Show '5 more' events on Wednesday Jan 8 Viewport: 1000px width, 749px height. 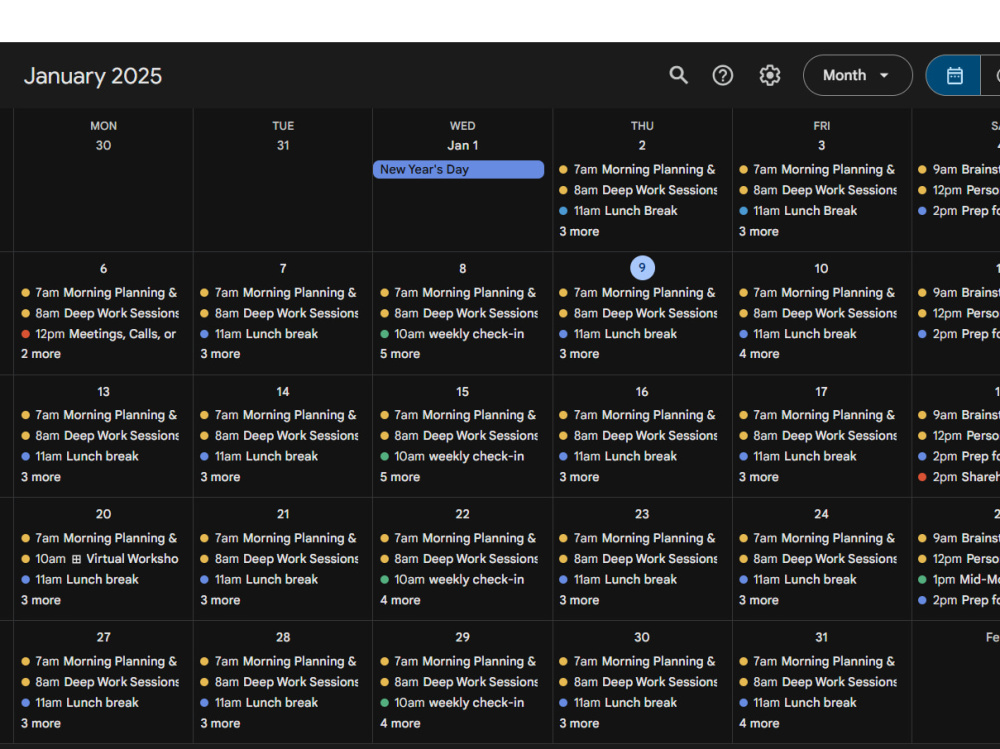(400, 354)
